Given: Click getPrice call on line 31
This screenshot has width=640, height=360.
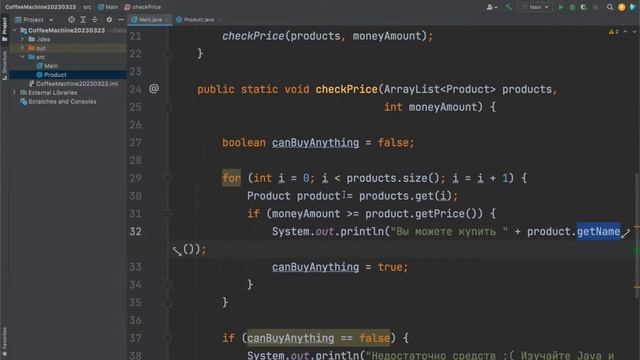Looking at the screenshot, I should (440, 214).
